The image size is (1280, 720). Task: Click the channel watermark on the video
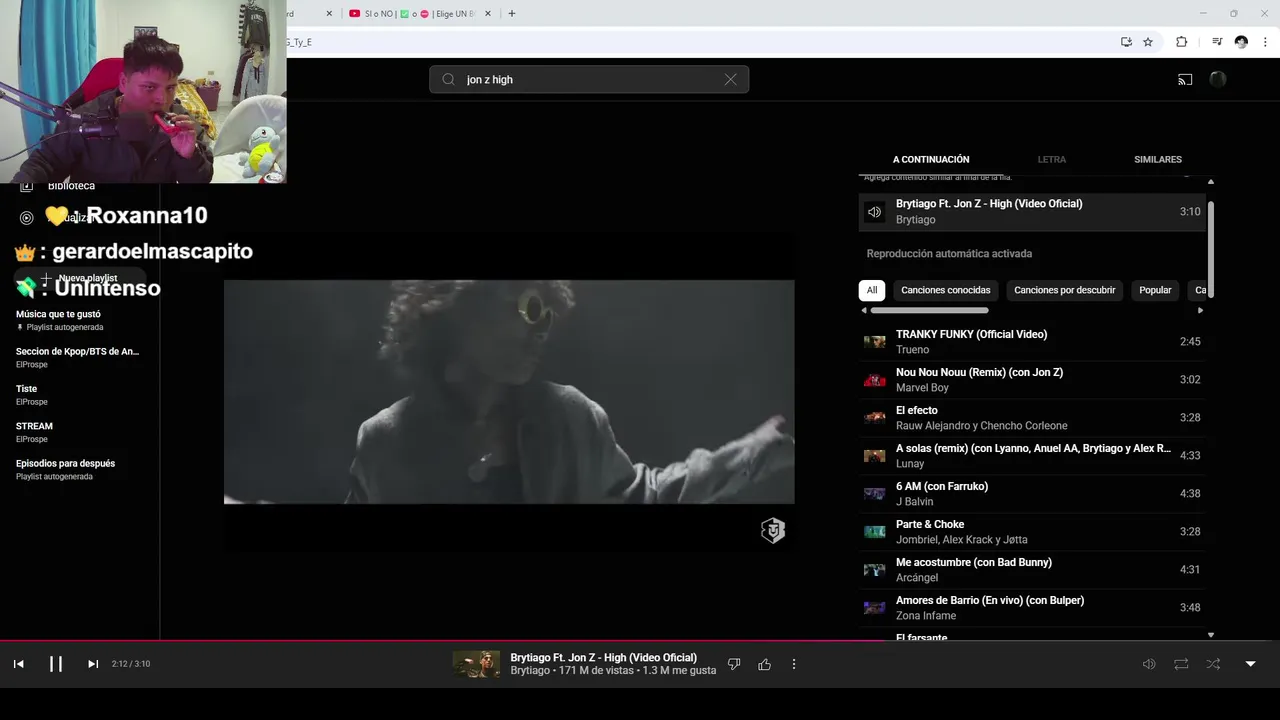click(773, 531)
